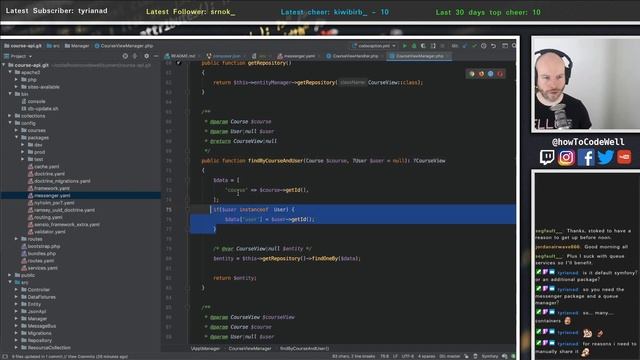Collapse the packages folder
This screenshot has width=640, height=360.
[x=17, y=138]
